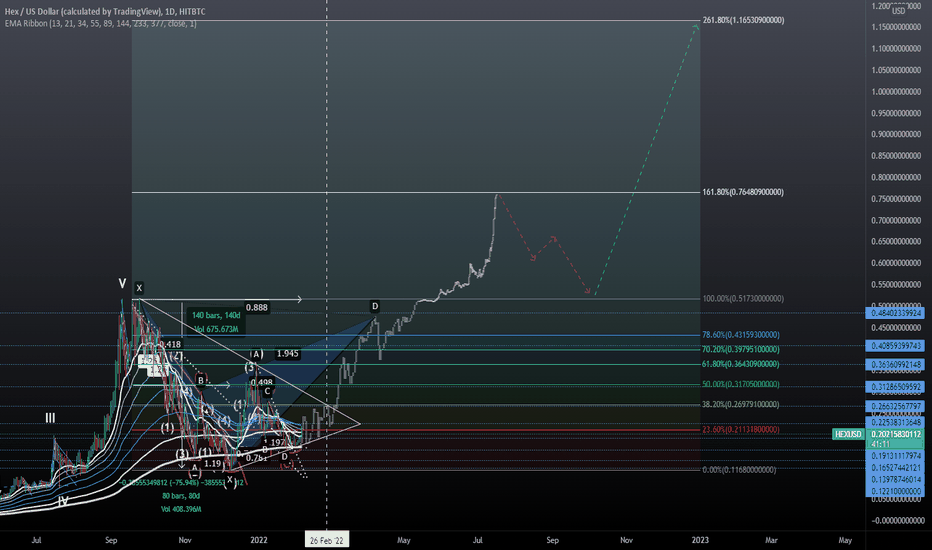Click the current price 0.20215830112 label
This screenshot has height=550, width=932.
[895, 435]
